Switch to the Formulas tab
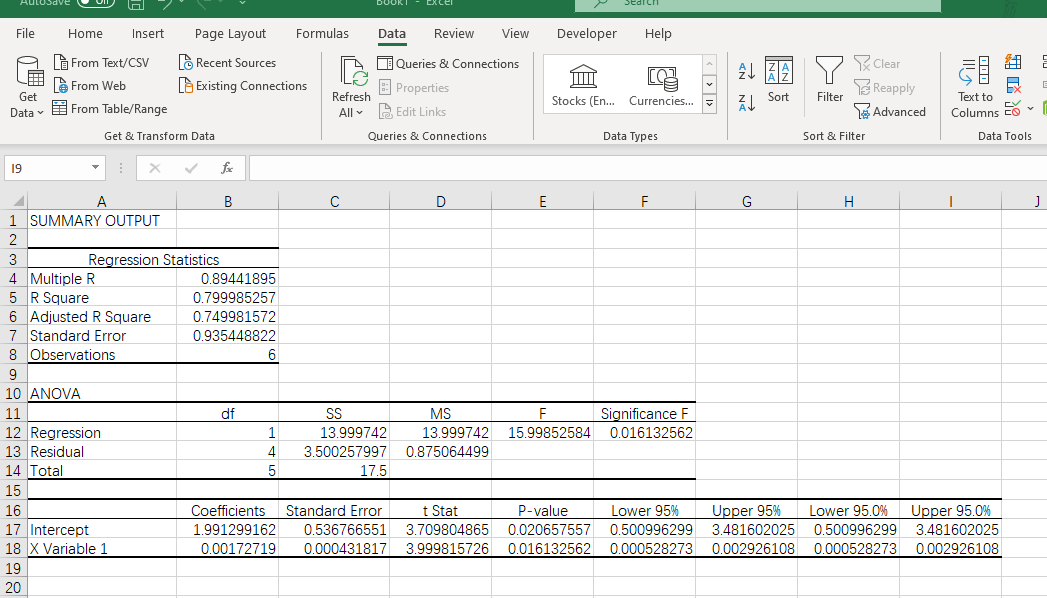 coord(322,33)
